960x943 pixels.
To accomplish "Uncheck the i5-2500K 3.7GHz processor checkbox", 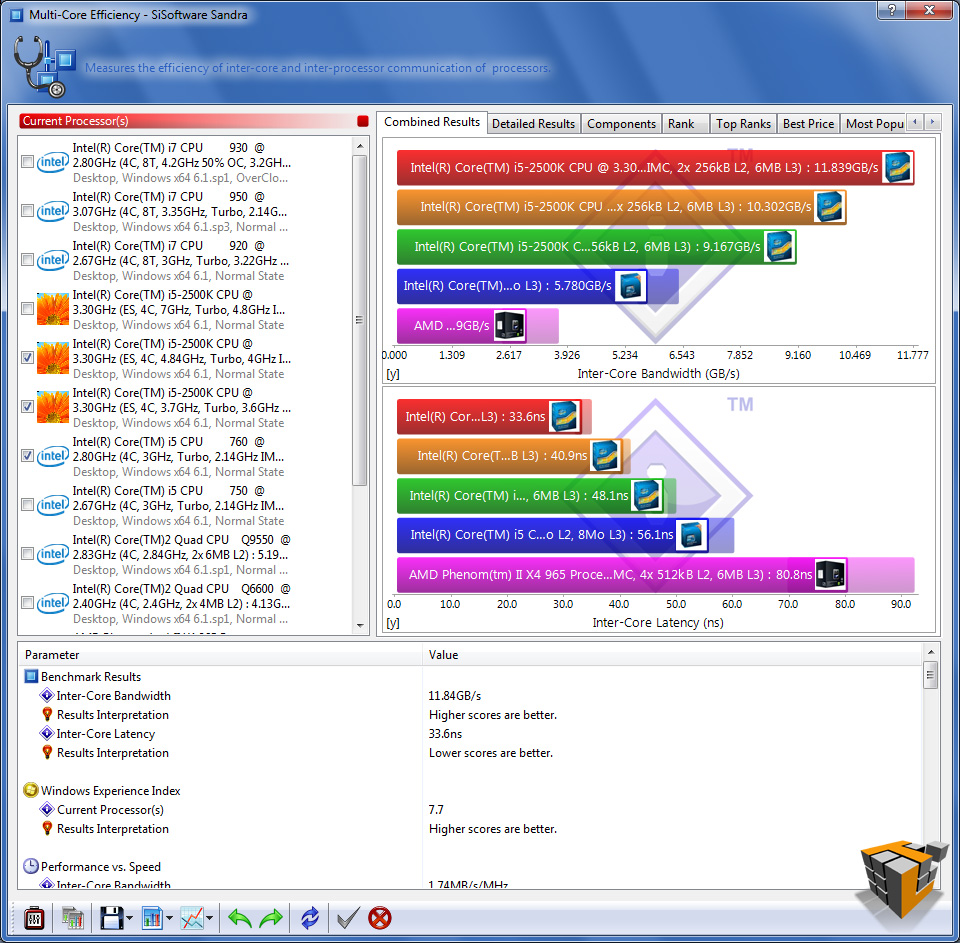I will pos(27,407).
